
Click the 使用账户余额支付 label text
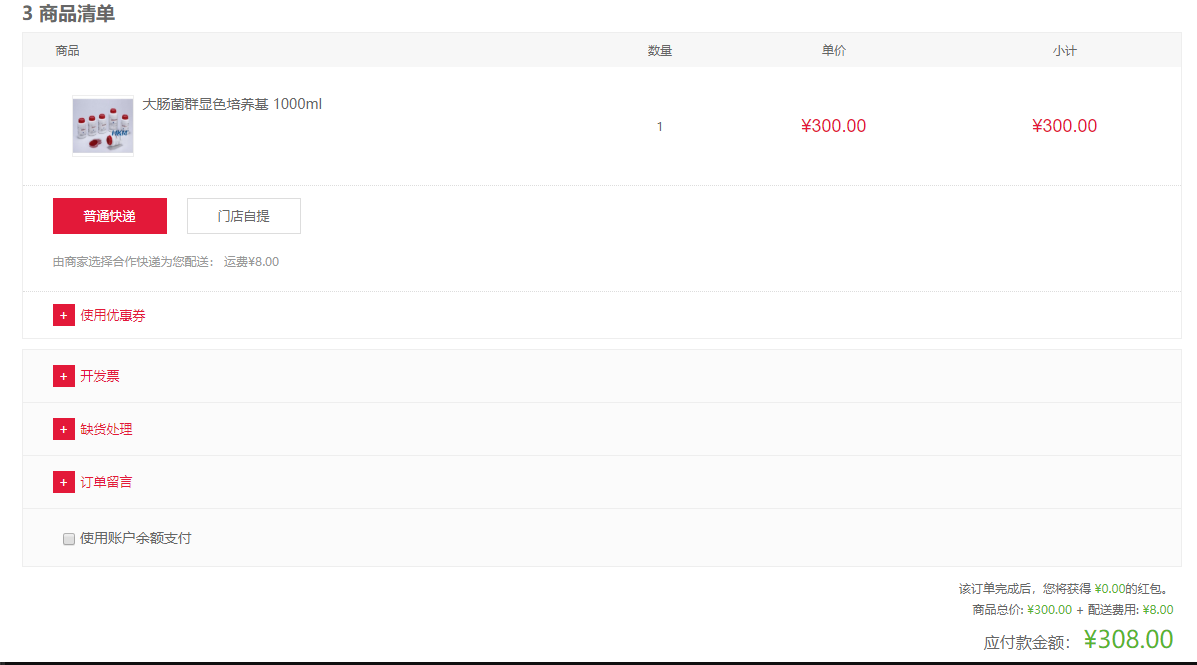coord(136,538)
